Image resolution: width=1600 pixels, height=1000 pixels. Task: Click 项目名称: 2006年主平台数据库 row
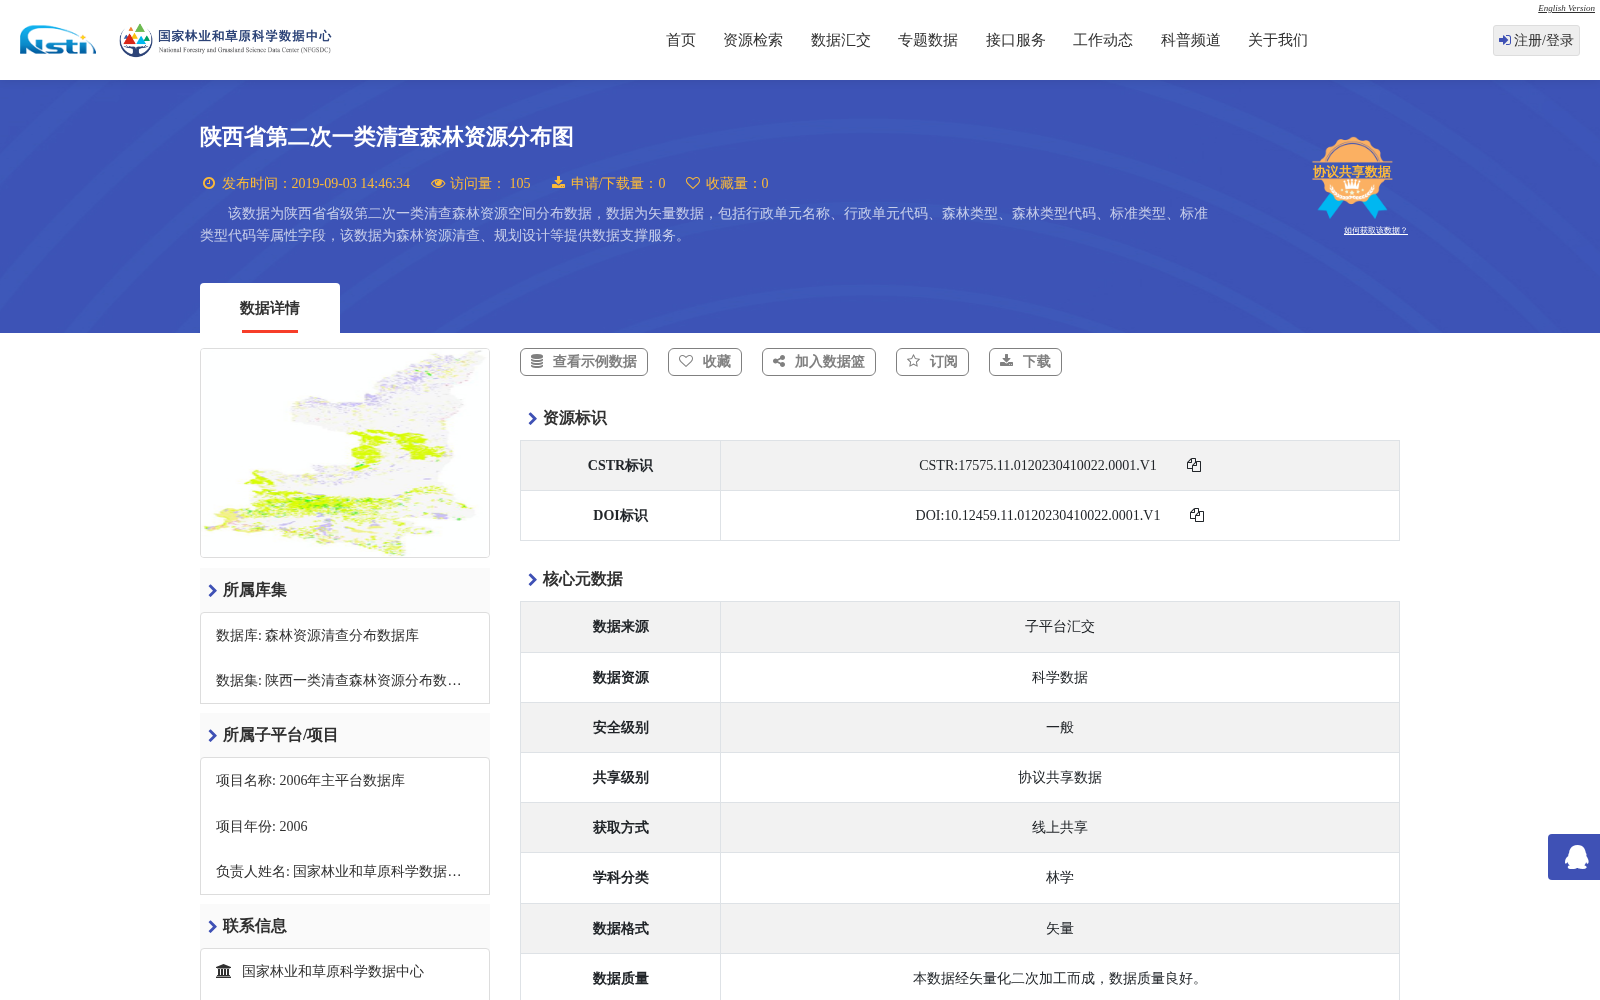pos(345,781)
